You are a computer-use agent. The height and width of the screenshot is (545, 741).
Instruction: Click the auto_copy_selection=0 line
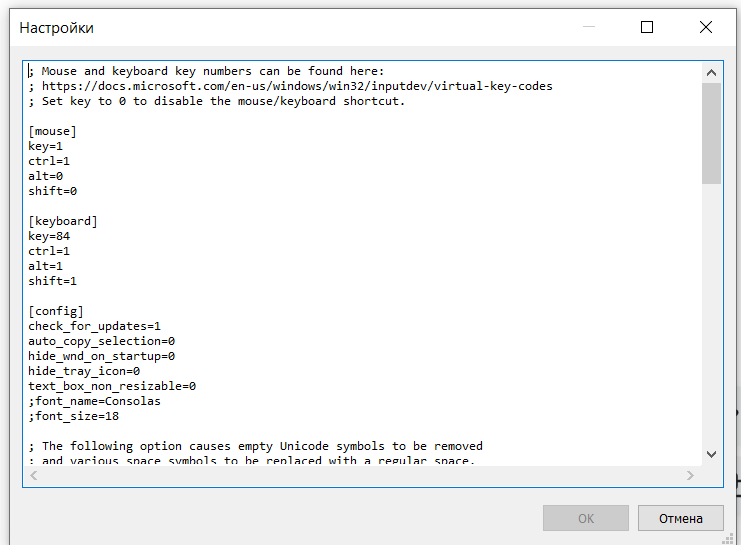(x=101, y=341)
